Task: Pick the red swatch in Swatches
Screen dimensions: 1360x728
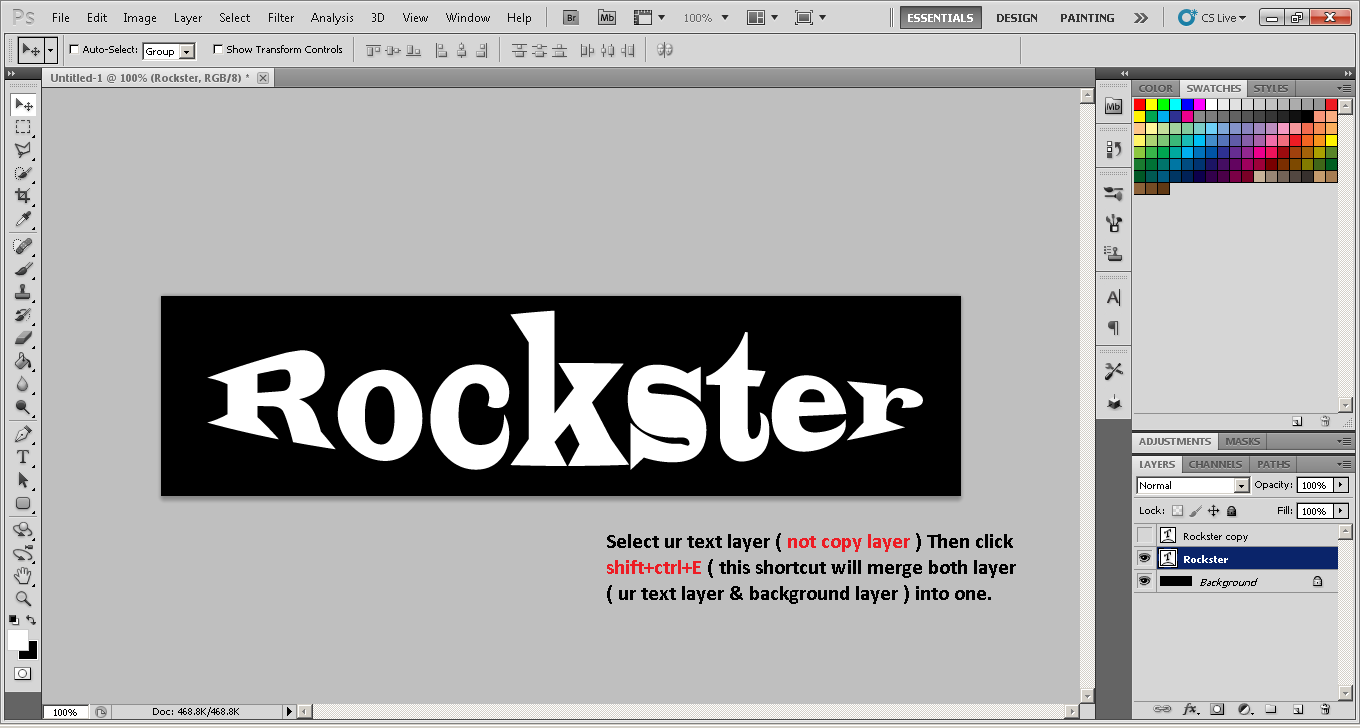Action: [x=1139, y=105]
